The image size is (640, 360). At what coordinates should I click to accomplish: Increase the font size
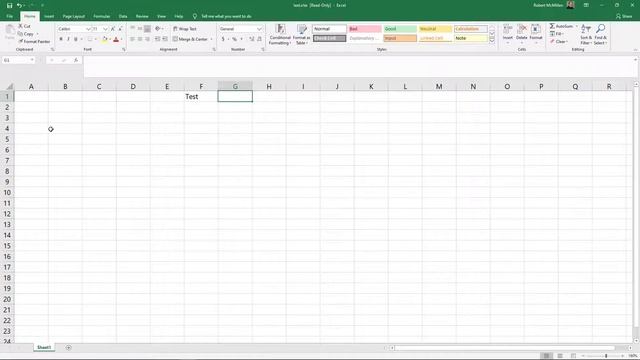[x=113, y=29]
